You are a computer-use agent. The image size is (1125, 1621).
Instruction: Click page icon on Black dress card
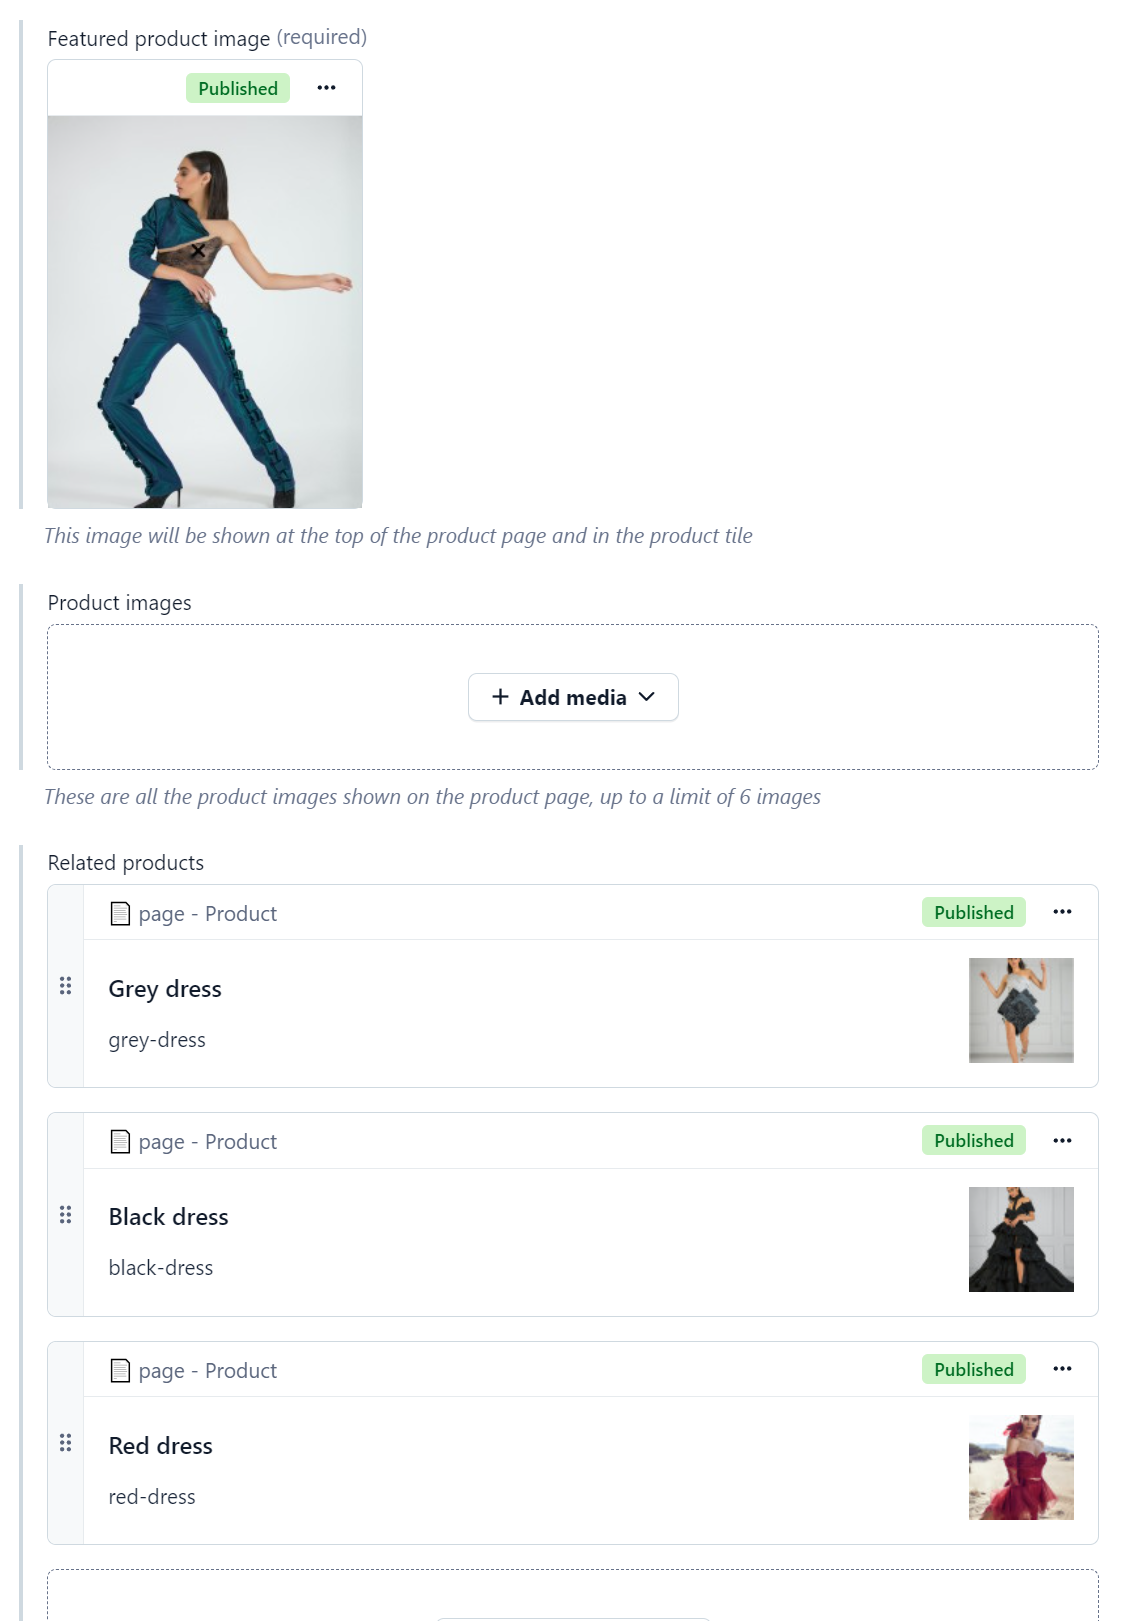(120, 1142)
